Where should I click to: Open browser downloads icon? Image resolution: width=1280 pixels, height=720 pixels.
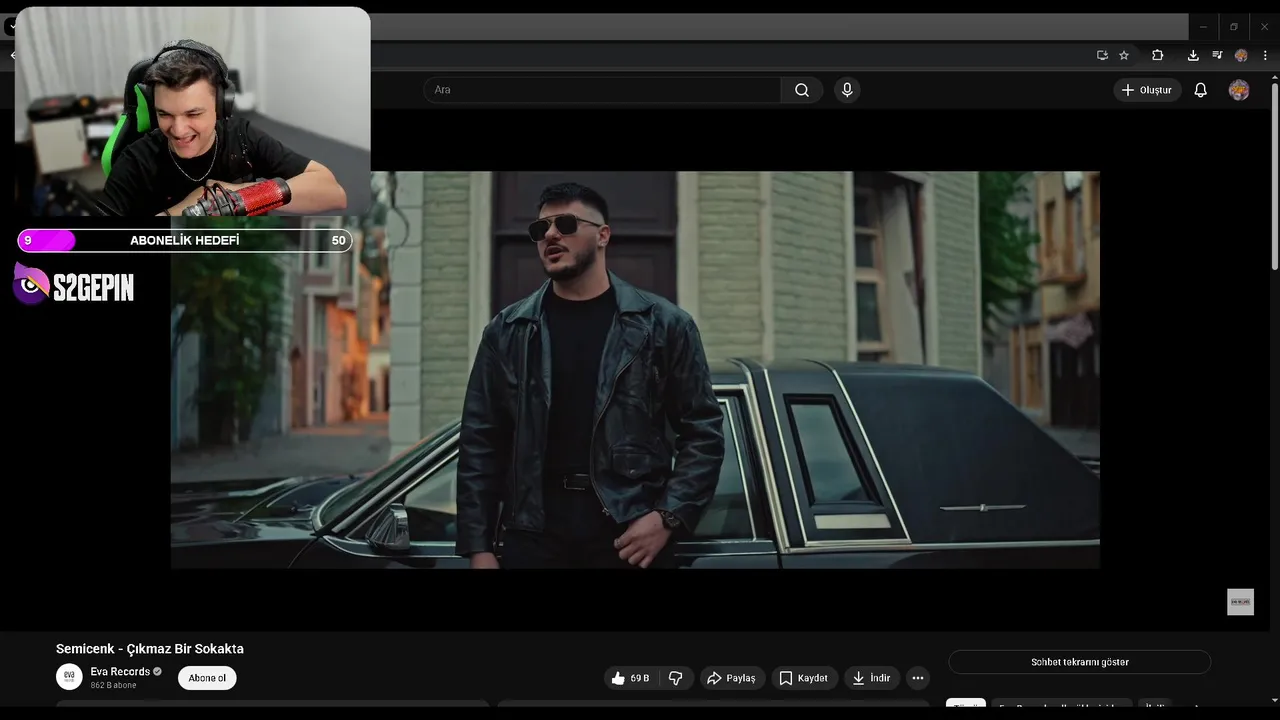(x=1193, y=55)
